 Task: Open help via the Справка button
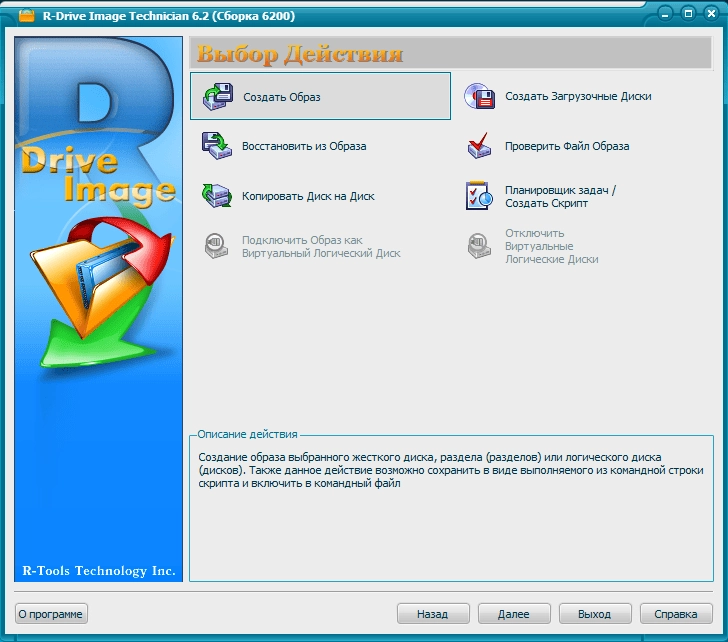(676, 614)
